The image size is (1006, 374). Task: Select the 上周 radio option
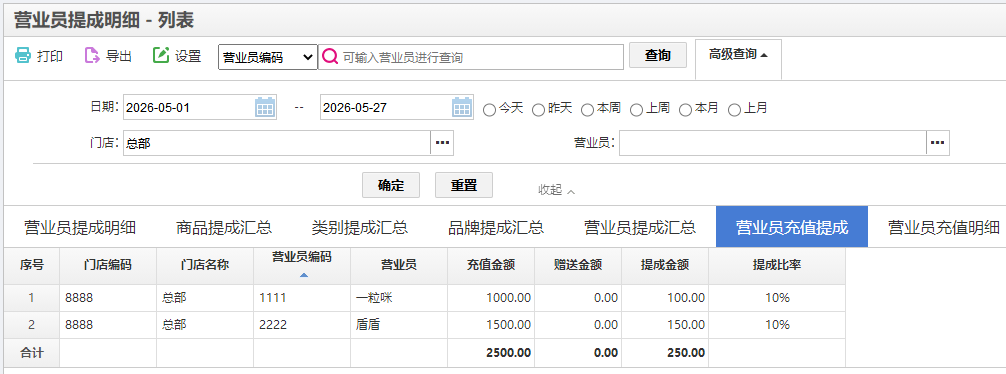(x=636, y=110)
